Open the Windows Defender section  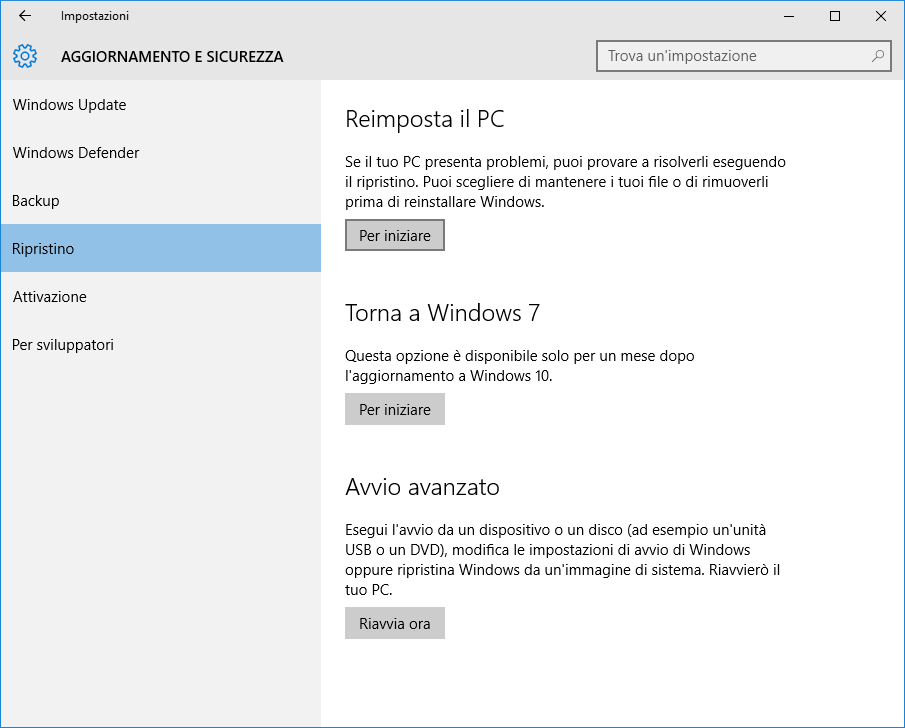click(x=160, y=152)
